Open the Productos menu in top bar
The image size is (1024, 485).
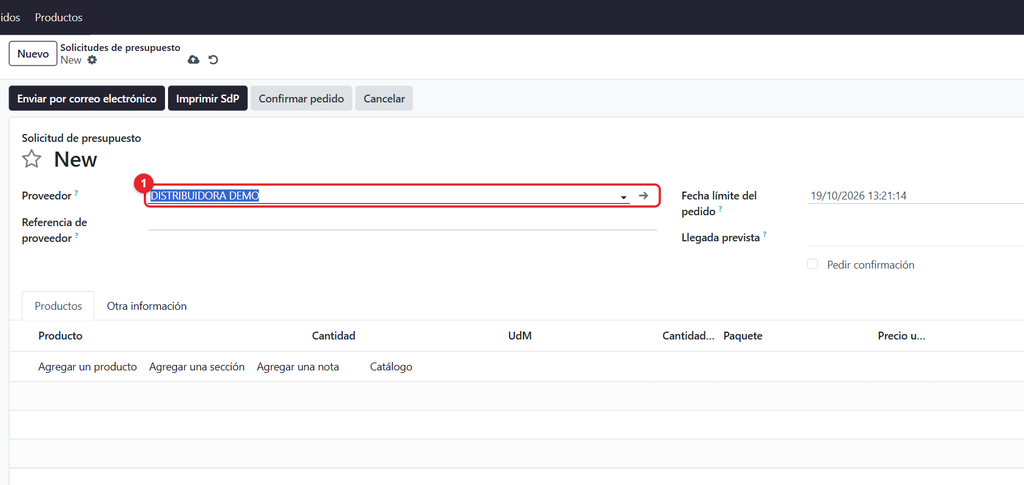(59, 18)
